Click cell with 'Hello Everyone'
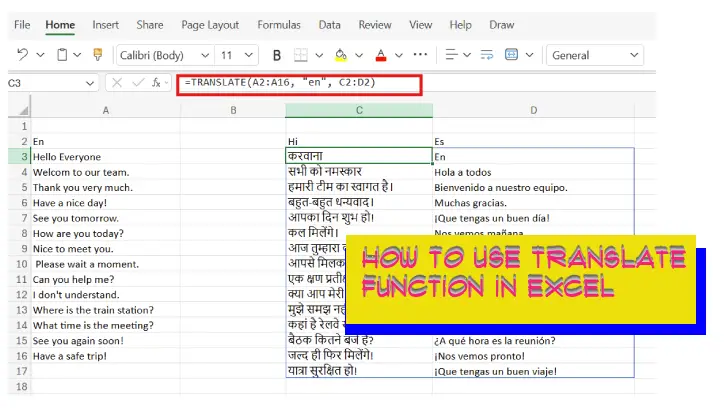The width and height of the screenshot is (725, 408). pyautogui.click(x=105, y=157)
